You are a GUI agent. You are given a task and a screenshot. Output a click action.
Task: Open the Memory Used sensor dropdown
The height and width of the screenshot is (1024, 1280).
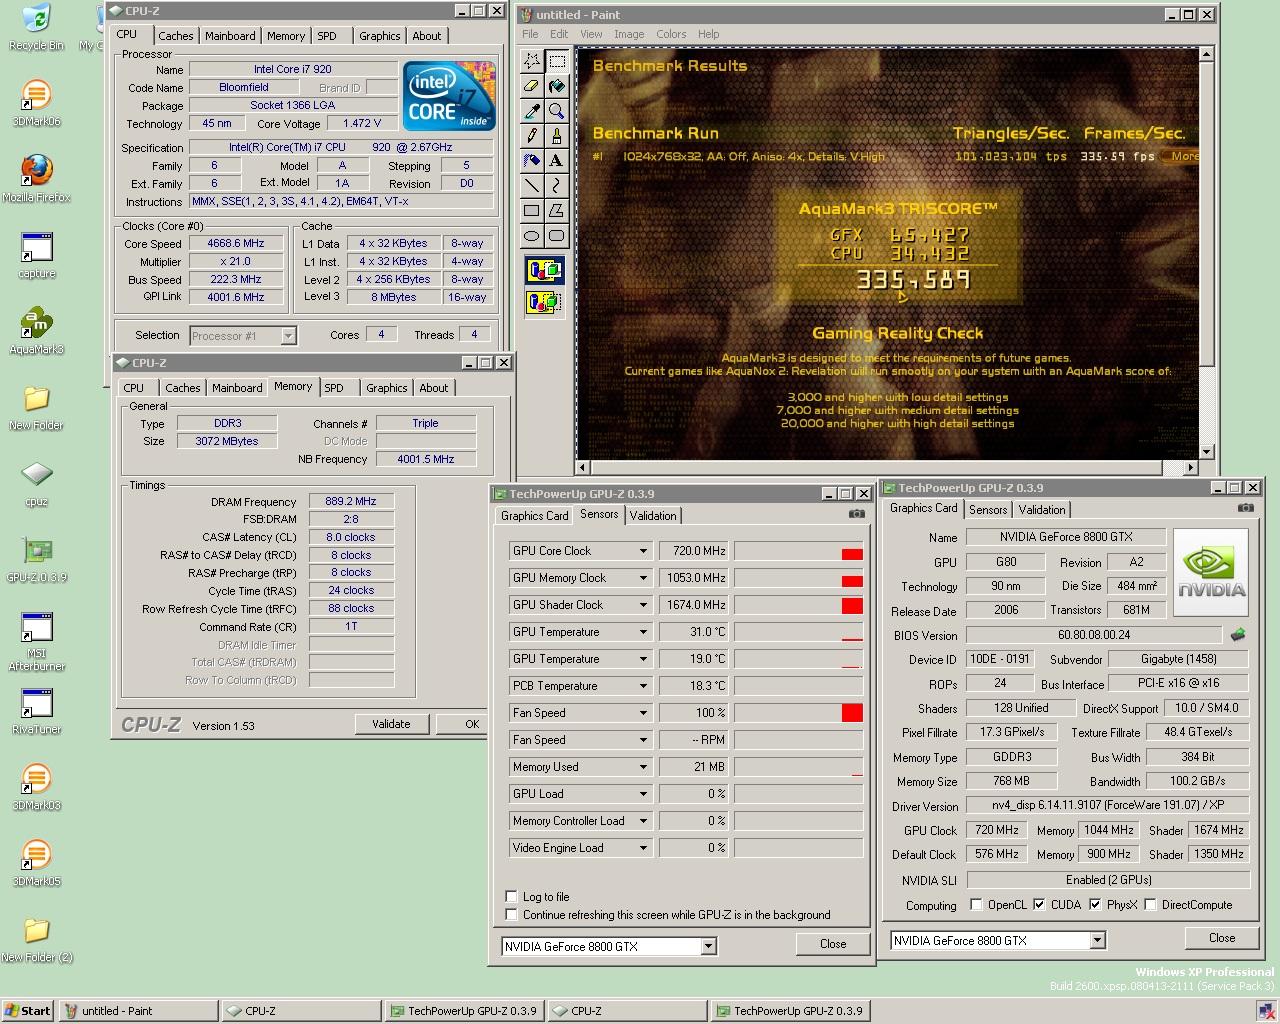(643, 767)
